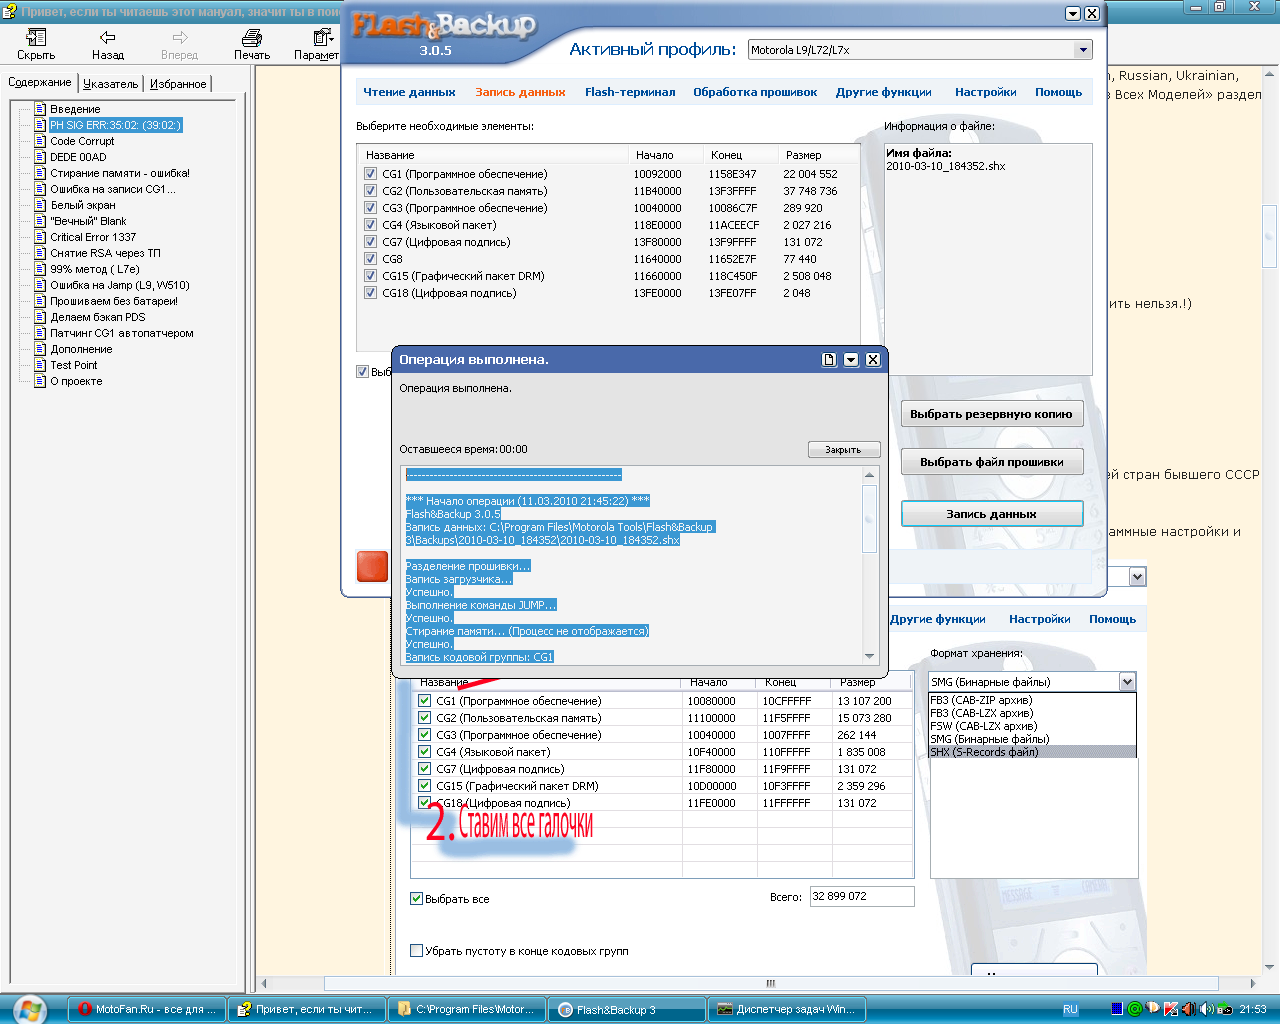
Task: Click the green @ tray icon
Action: 1135,1009
